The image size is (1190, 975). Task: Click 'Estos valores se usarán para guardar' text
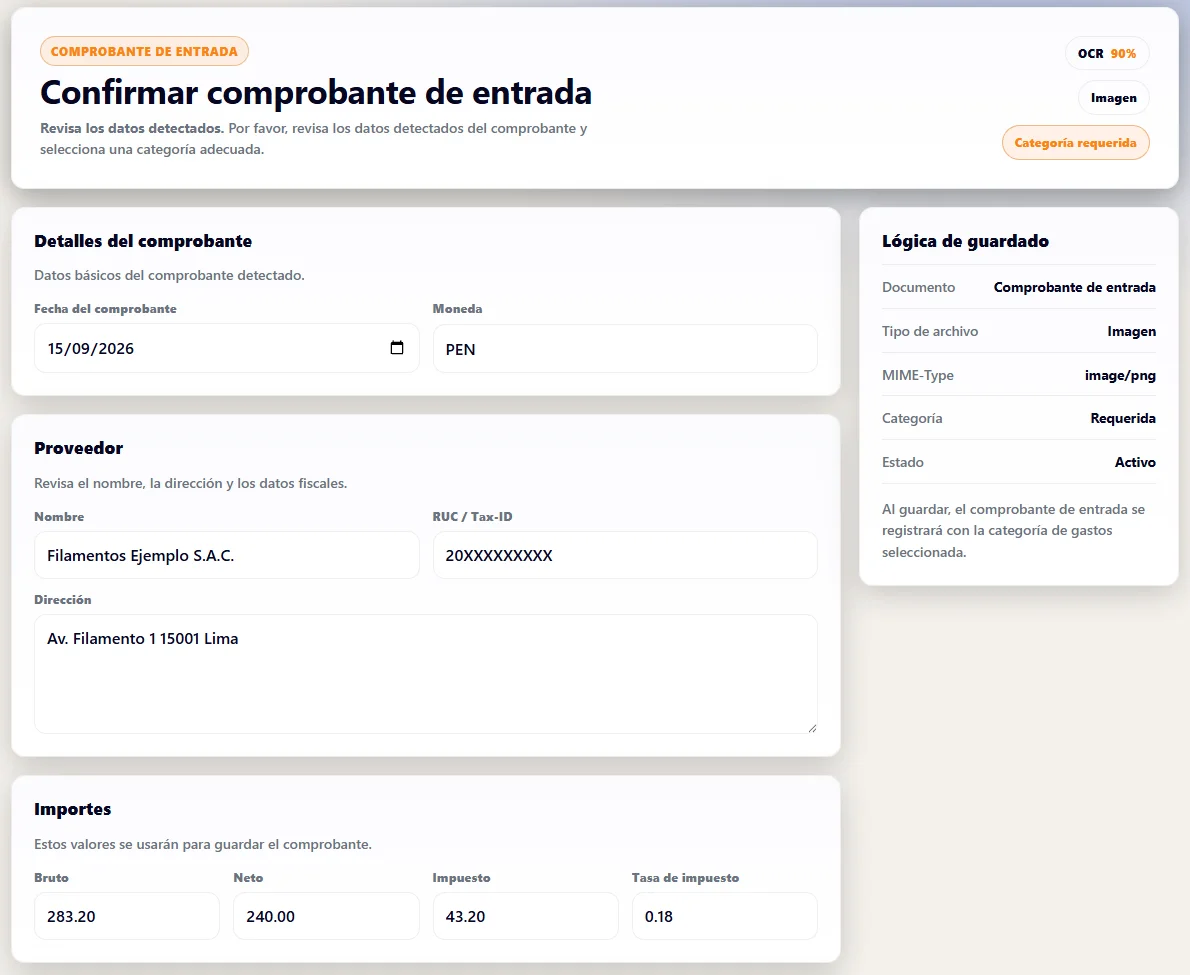(x=203, y=844)
